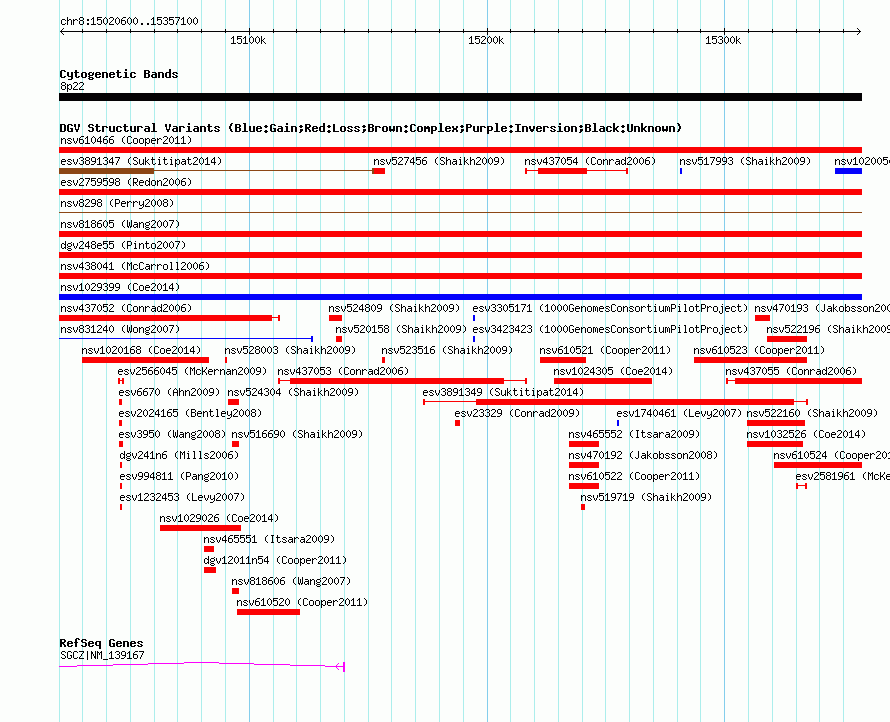Open dgv12011n54 (Cooper2011) label
890x722 pixels.
point(275,560)
